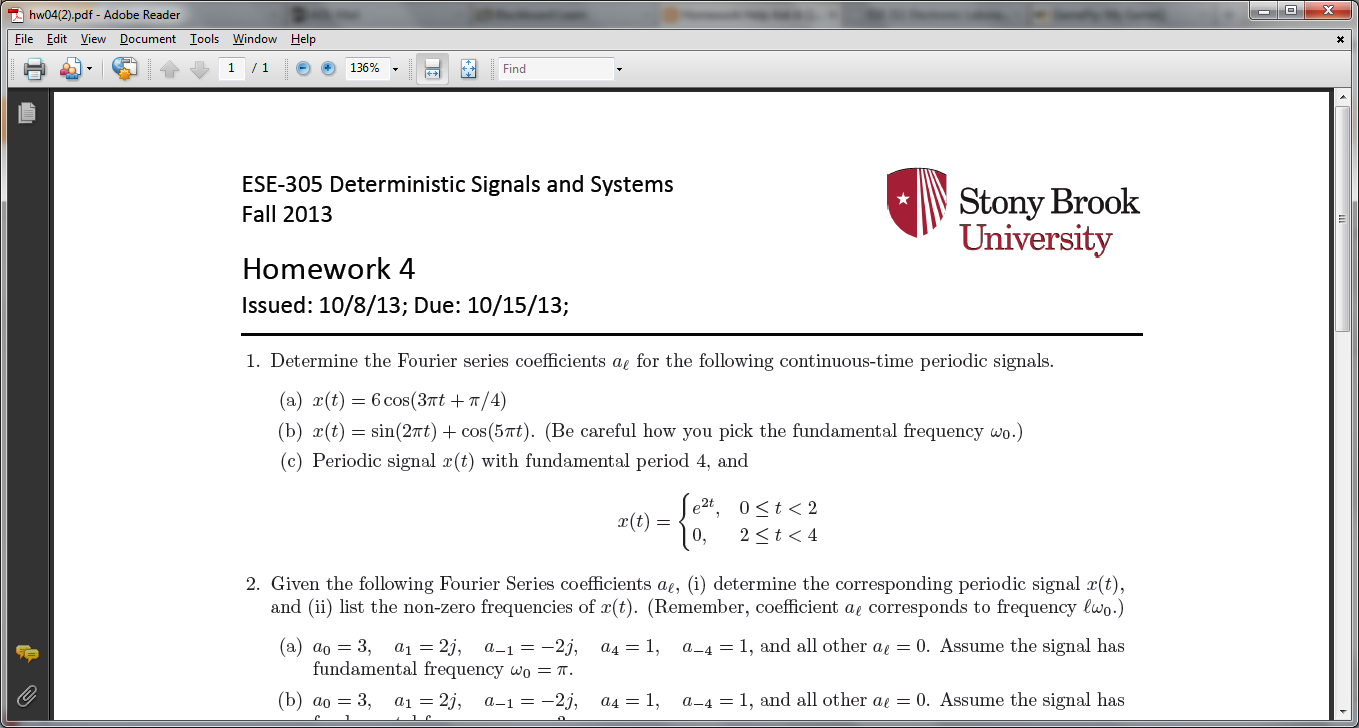The image size is (1359, 728).
Task: Open the email sharing tool
Action: point(68,69)
